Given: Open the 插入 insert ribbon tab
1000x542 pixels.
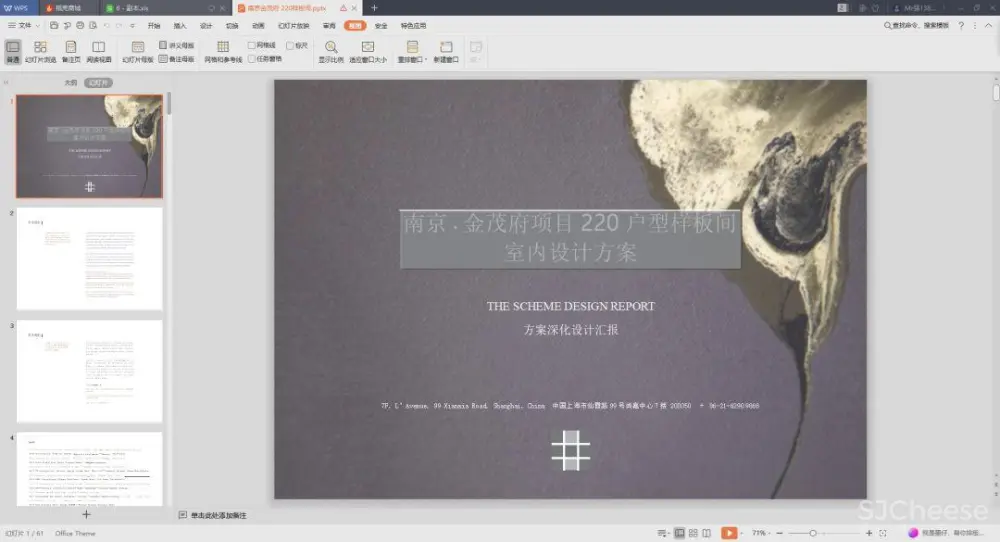Looking at the screenshot, I should [x=180, y=25].
